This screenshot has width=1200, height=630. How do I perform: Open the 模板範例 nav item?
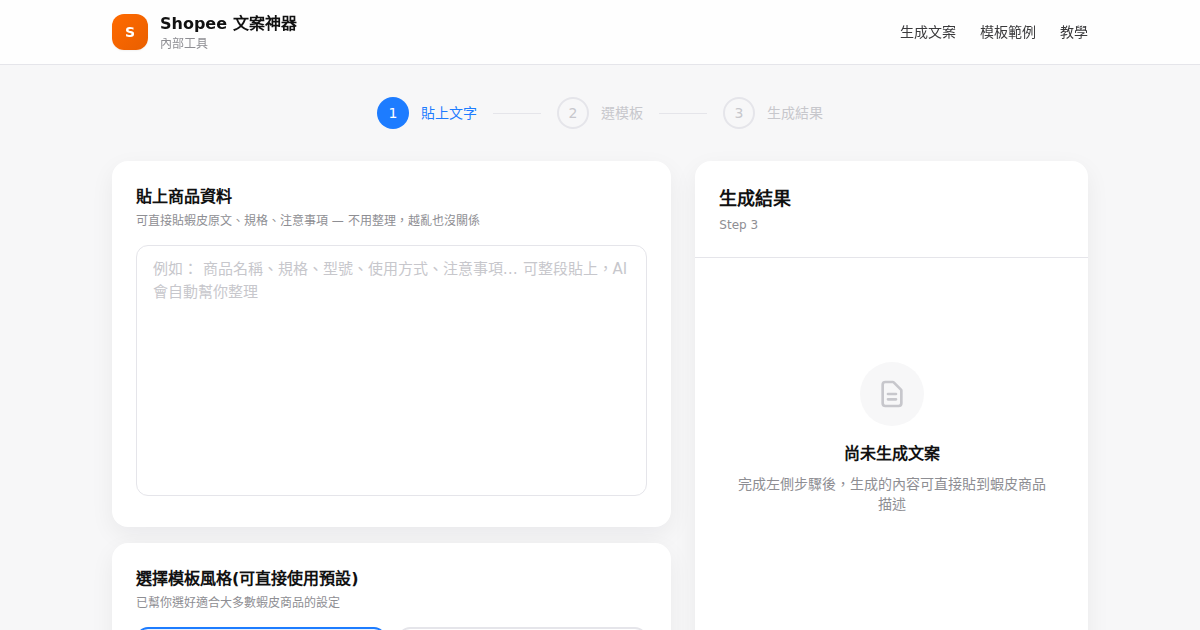[1008, 32]
